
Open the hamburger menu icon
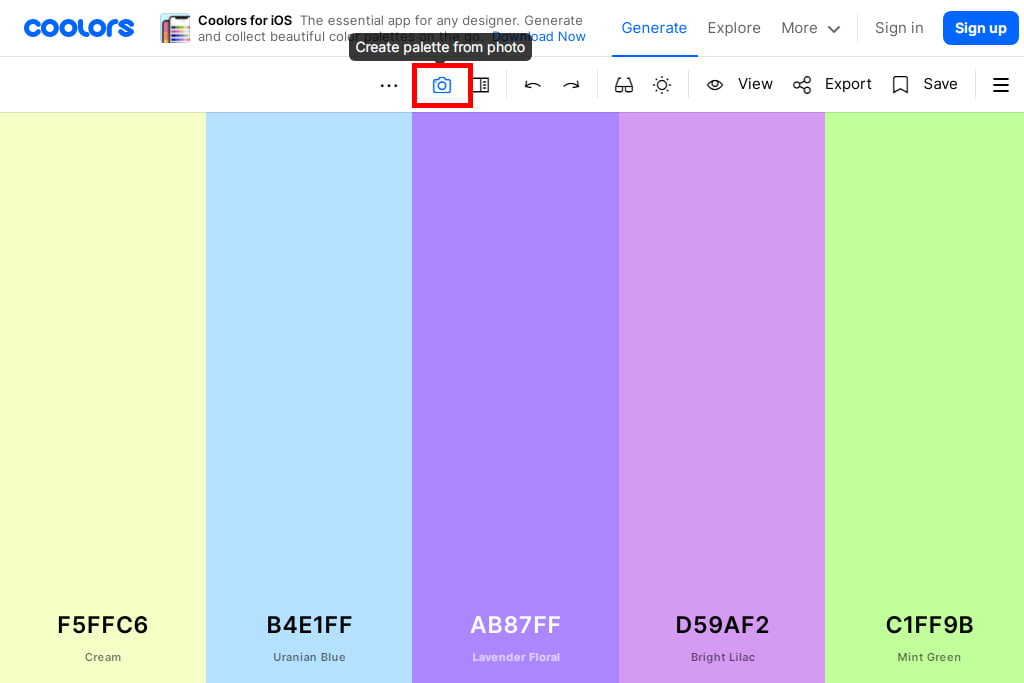(x=1000, y=85)
